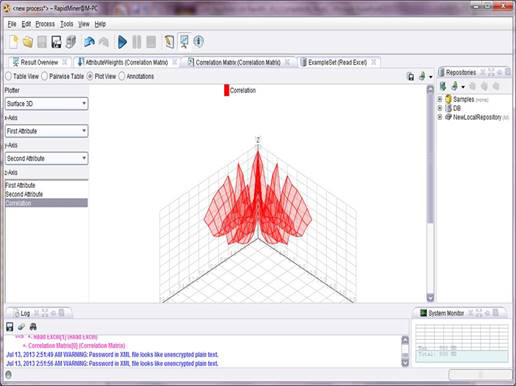This screenshot has height=386, width=516.
Task: Expand the Samples repository node
Action: [440, 99]
